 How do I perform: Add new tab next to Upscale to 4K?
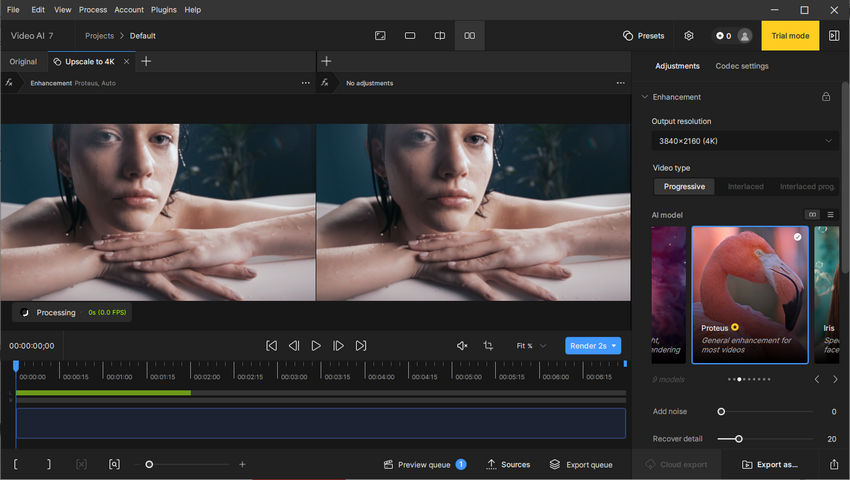[x=146, y=61]
